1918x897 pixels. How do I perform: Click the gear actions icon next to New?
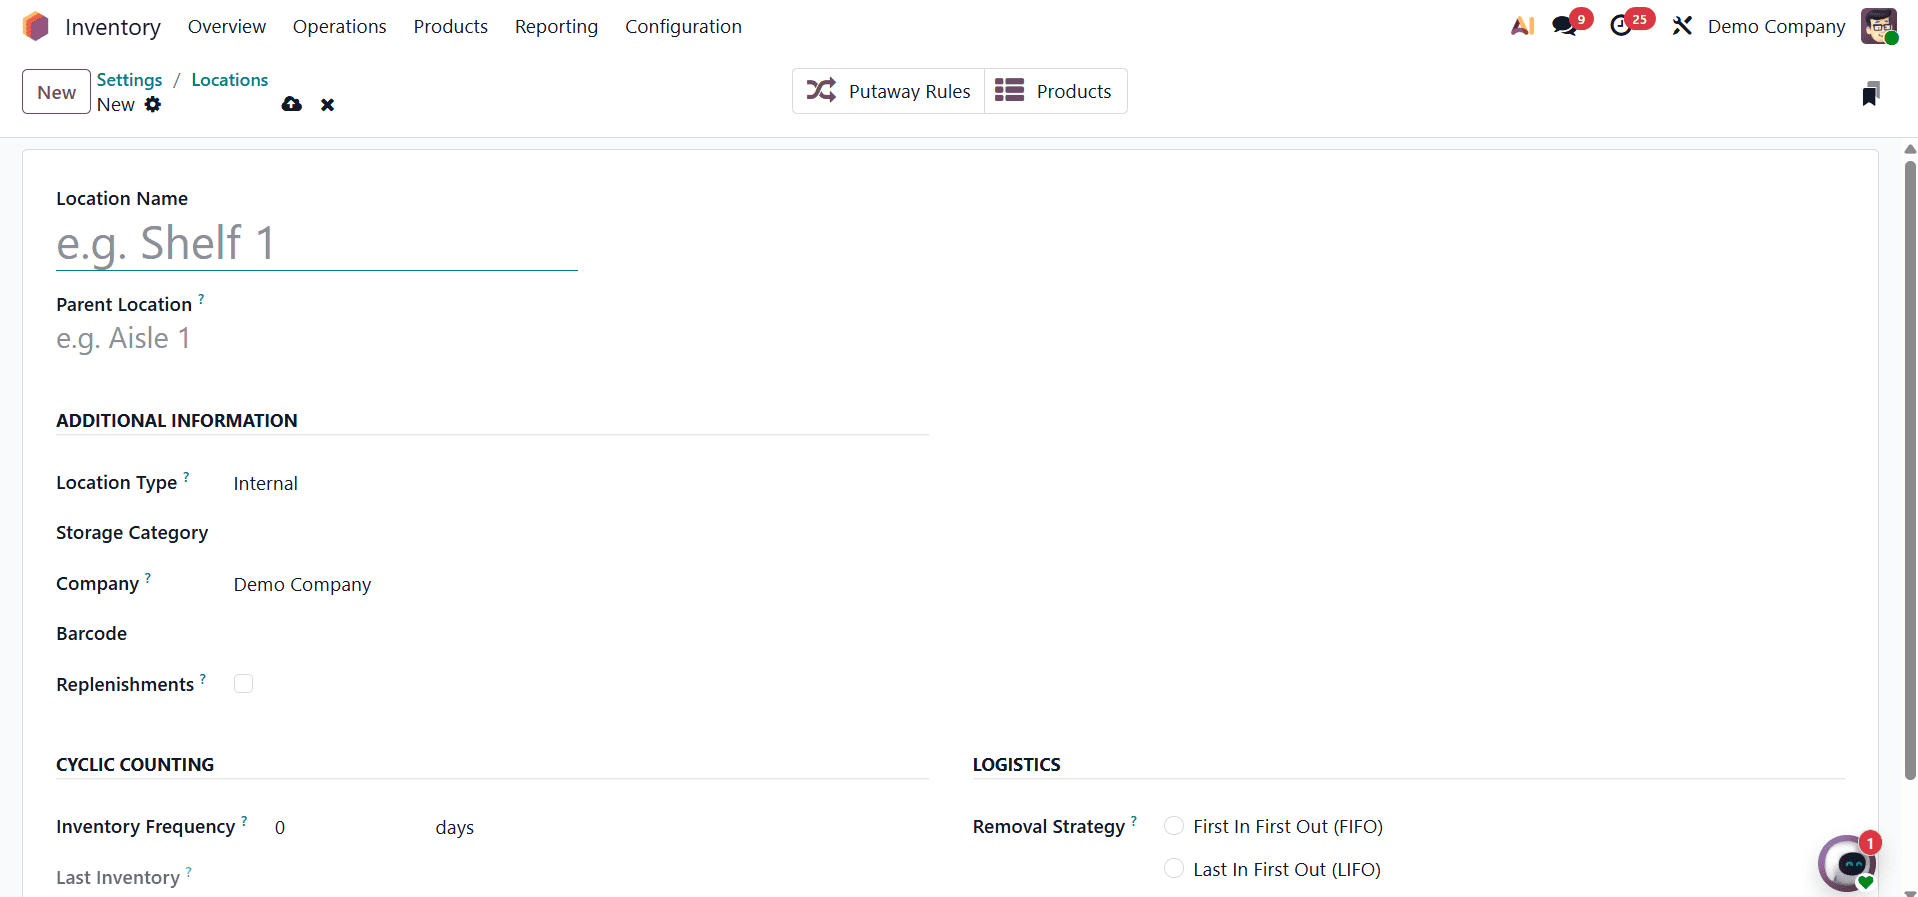(x=153, y=104)
